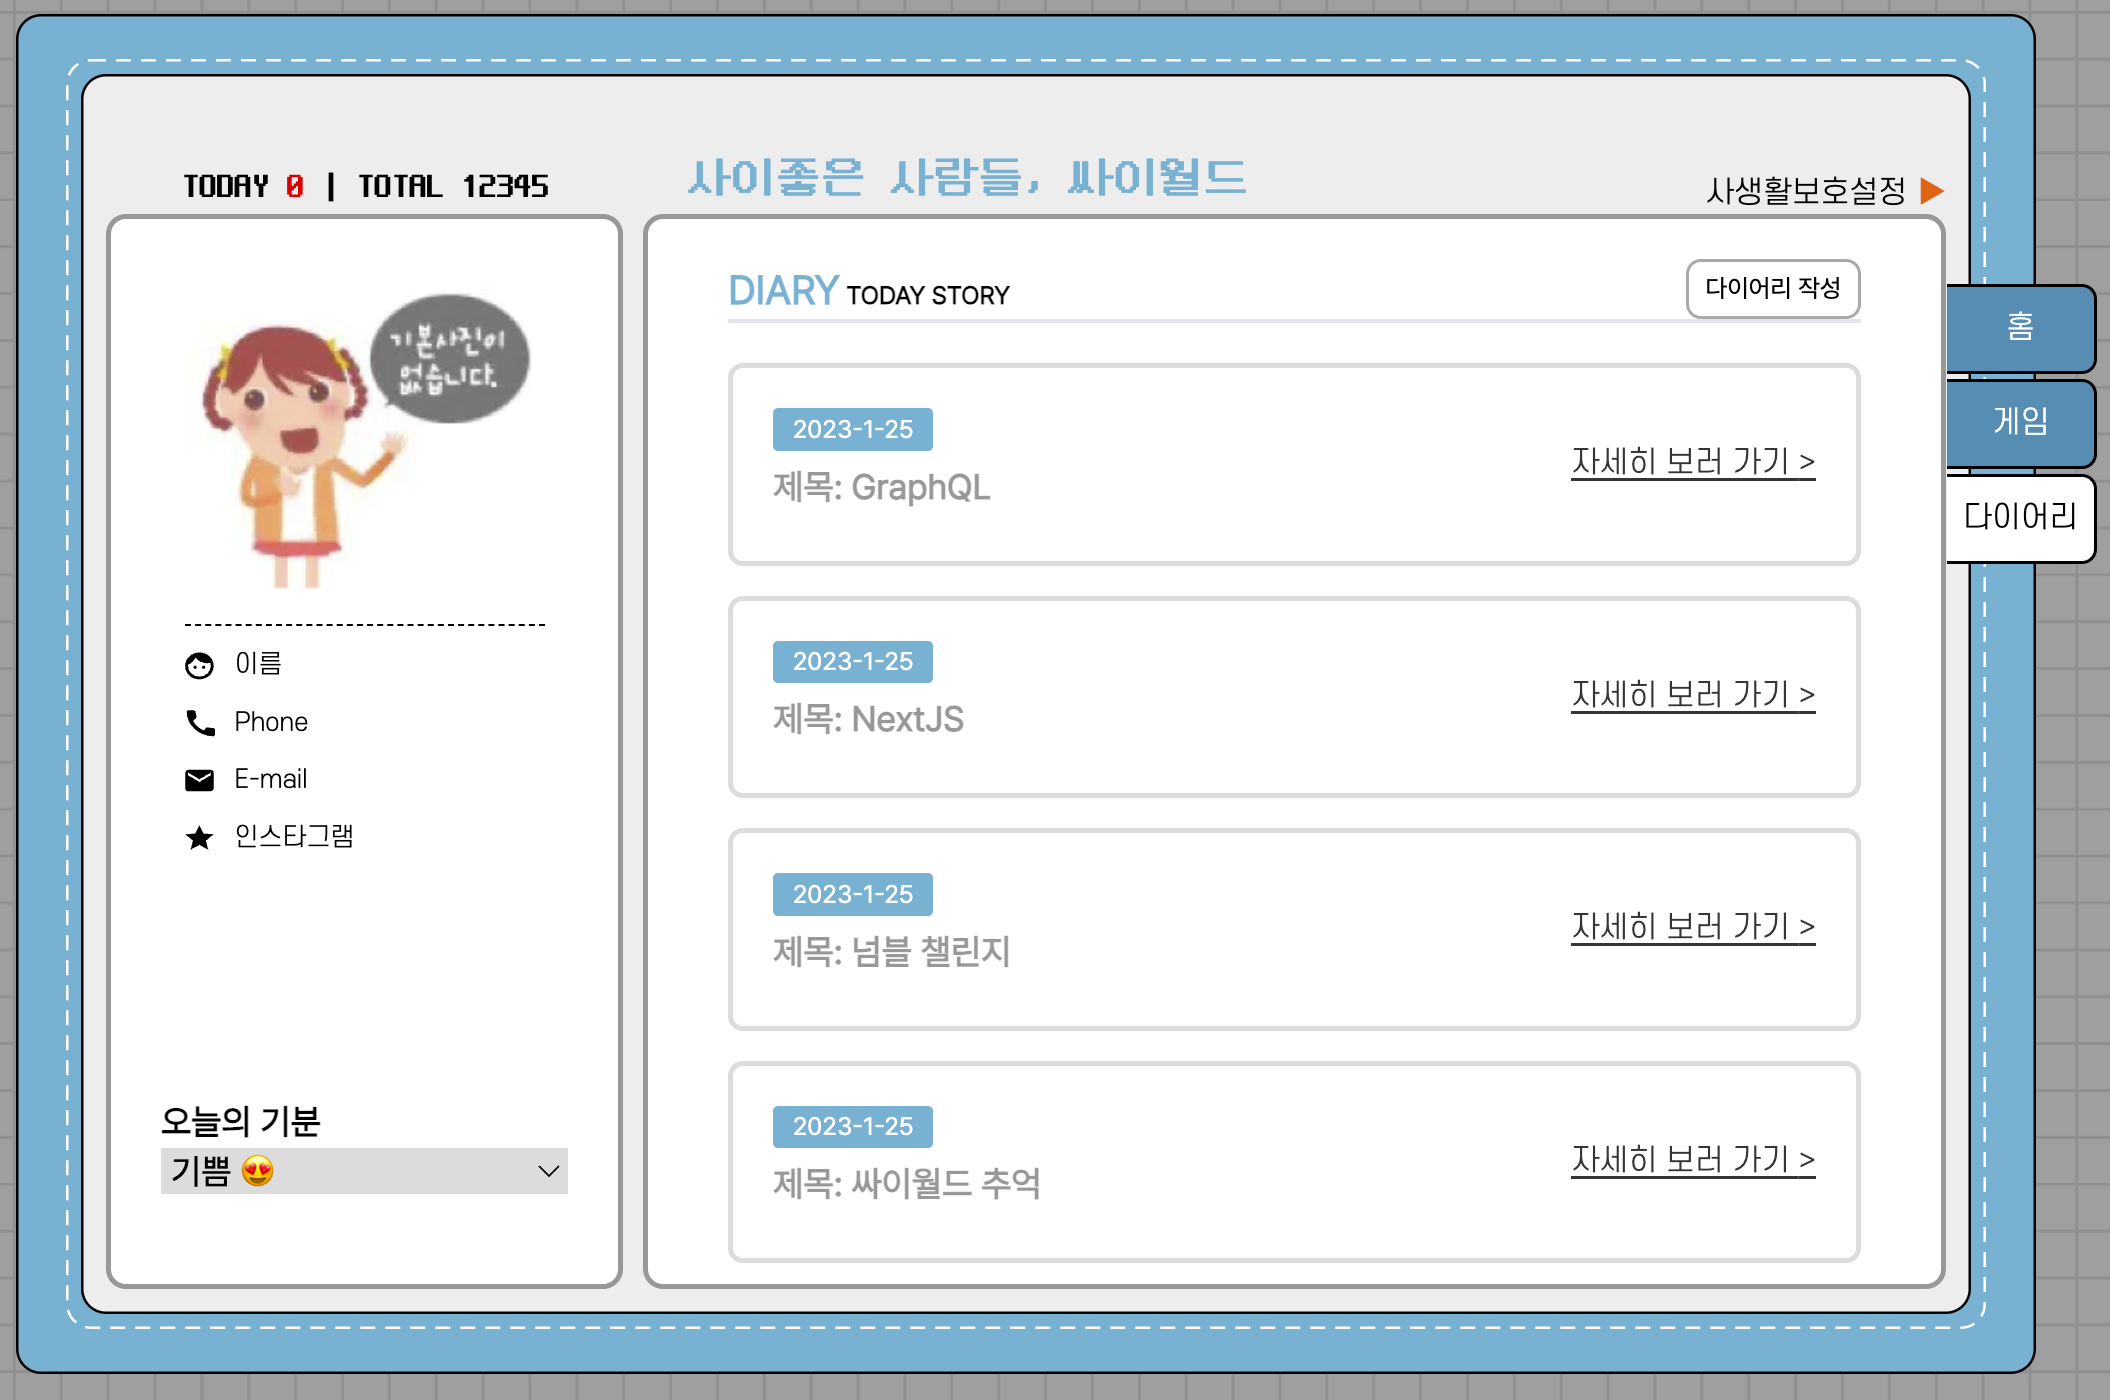Open the 싸이월드 추억 entry details
Image resolution: width=2110 pixels, height=1400 pixels.
[x=1693, y=1159]
